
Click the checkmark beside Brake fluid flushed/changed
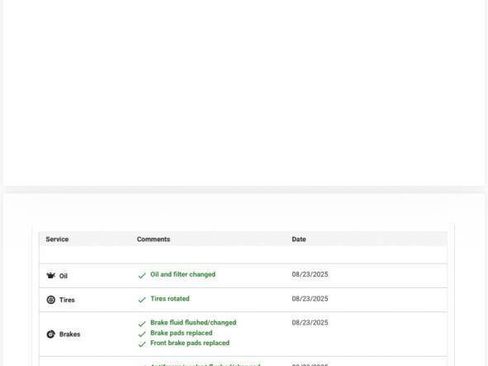[x=142, y=324]
